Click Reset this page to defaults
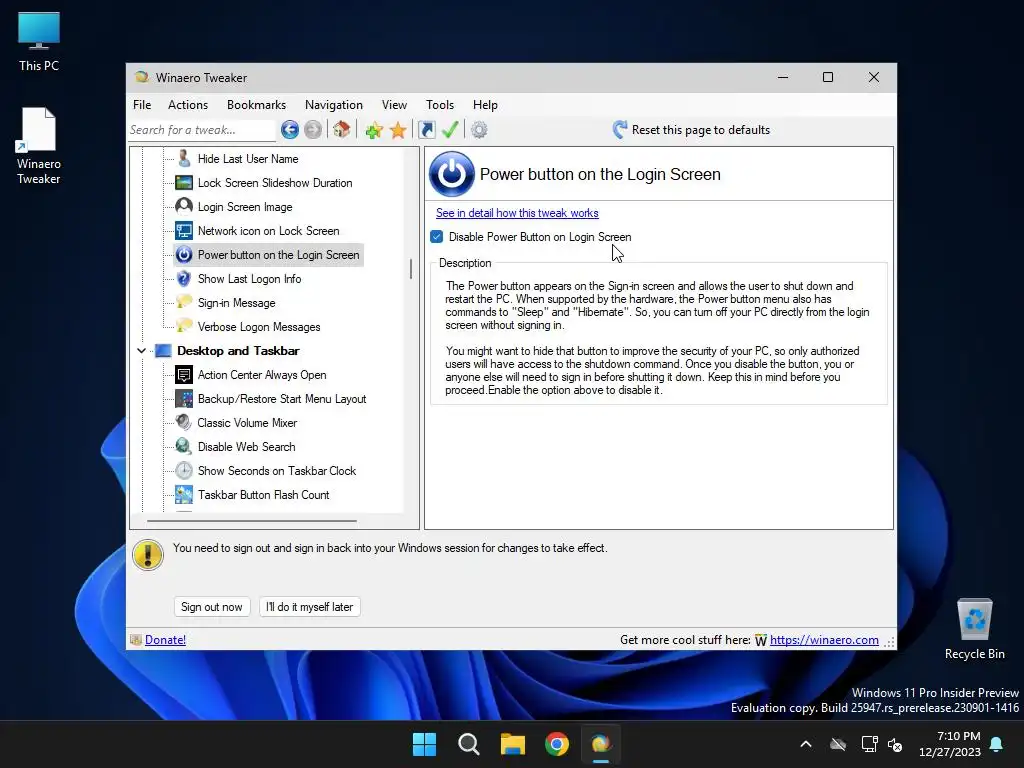The height and width of the screenshot is (768, 1024). (x=692, y=130)
